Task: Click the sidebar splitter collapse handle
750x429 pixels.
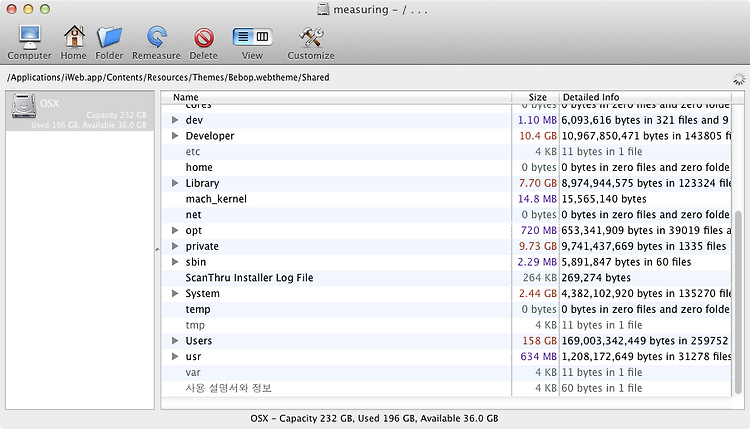Action: [x=157, y=250]
